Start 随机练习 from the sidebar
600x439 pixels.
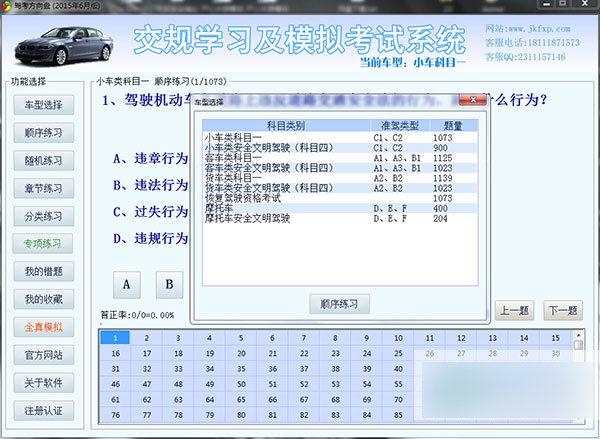pyautogui.click(x=43, y=160)
